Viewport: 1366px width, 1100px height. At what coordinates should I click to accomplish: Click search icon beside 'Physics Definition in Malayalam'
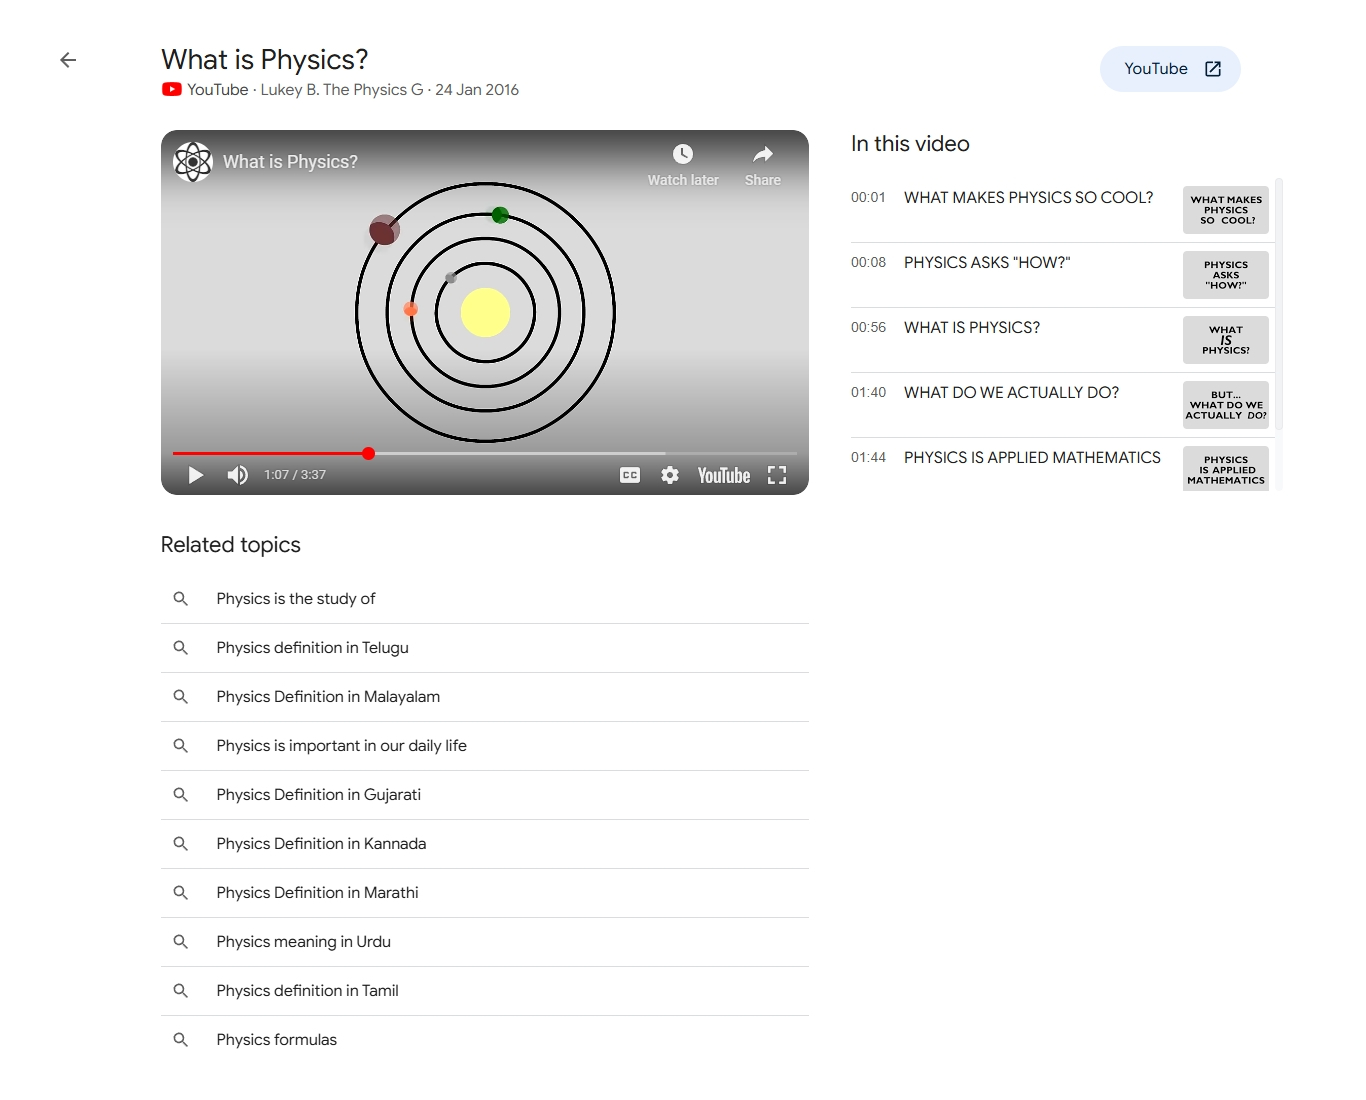coord(181,697)
